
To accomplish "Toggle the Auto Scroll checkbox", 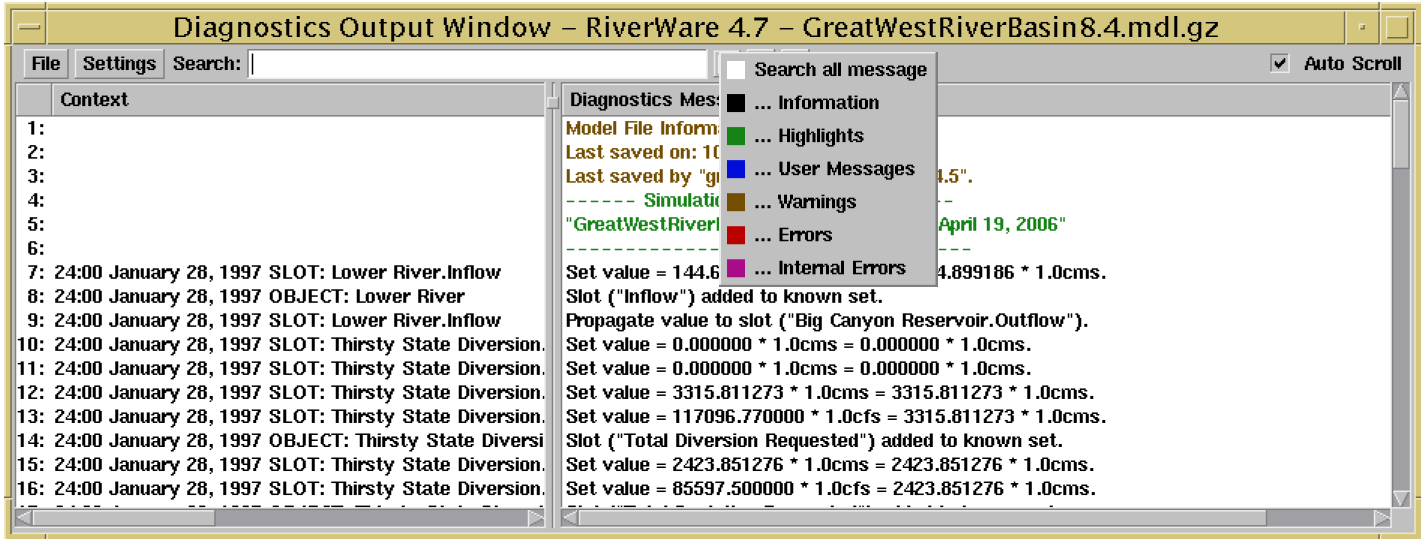I will [x=1279, y=64].
